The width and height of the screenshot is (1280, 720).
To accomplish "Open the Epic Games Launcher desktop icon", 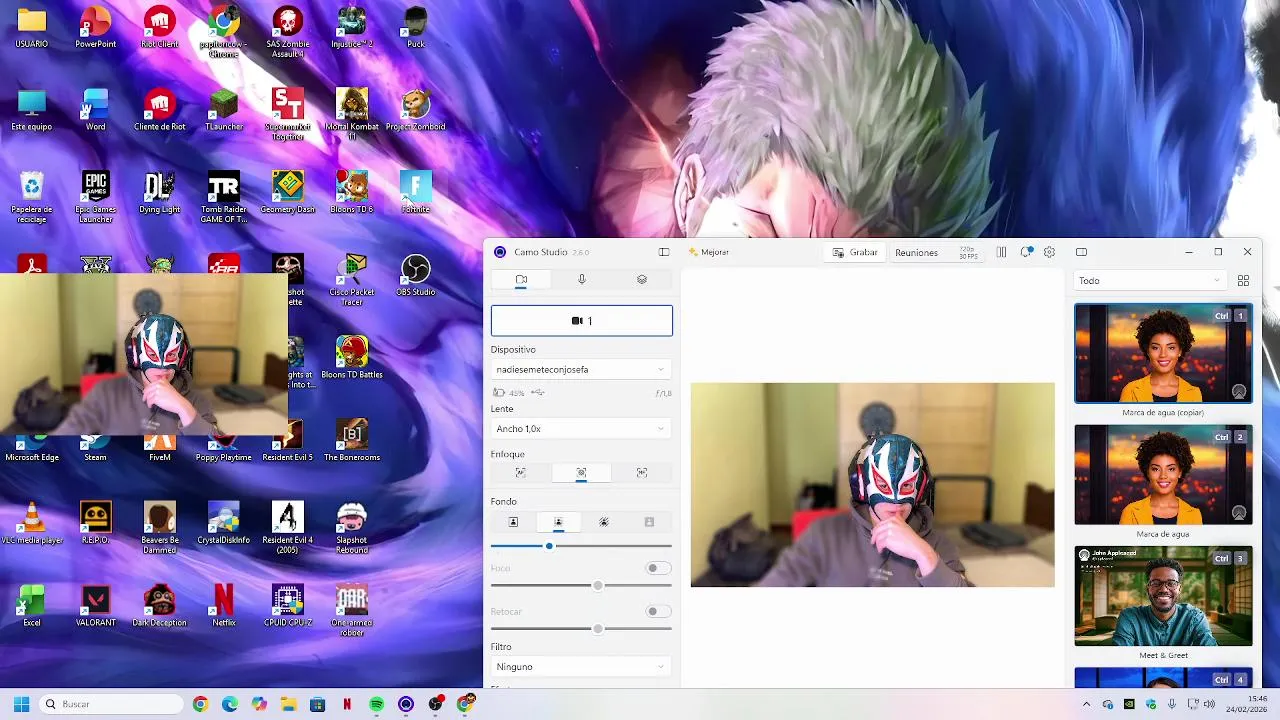I will (x=95, y=197).
